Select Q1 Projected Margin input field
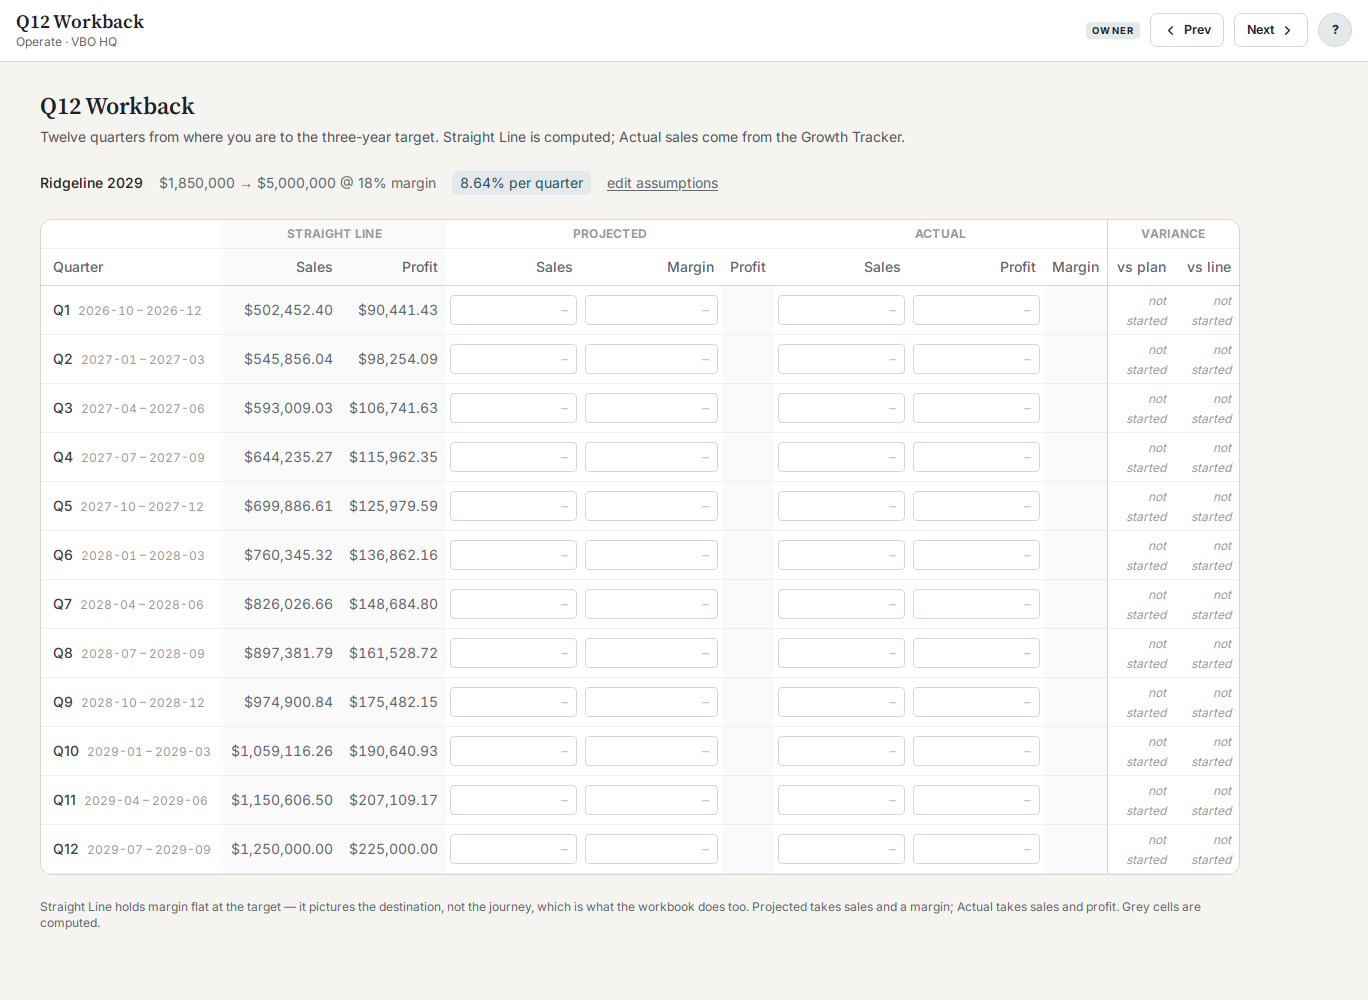The image size is (1368, 1000). pyautogui.click(x=651, y=310)
